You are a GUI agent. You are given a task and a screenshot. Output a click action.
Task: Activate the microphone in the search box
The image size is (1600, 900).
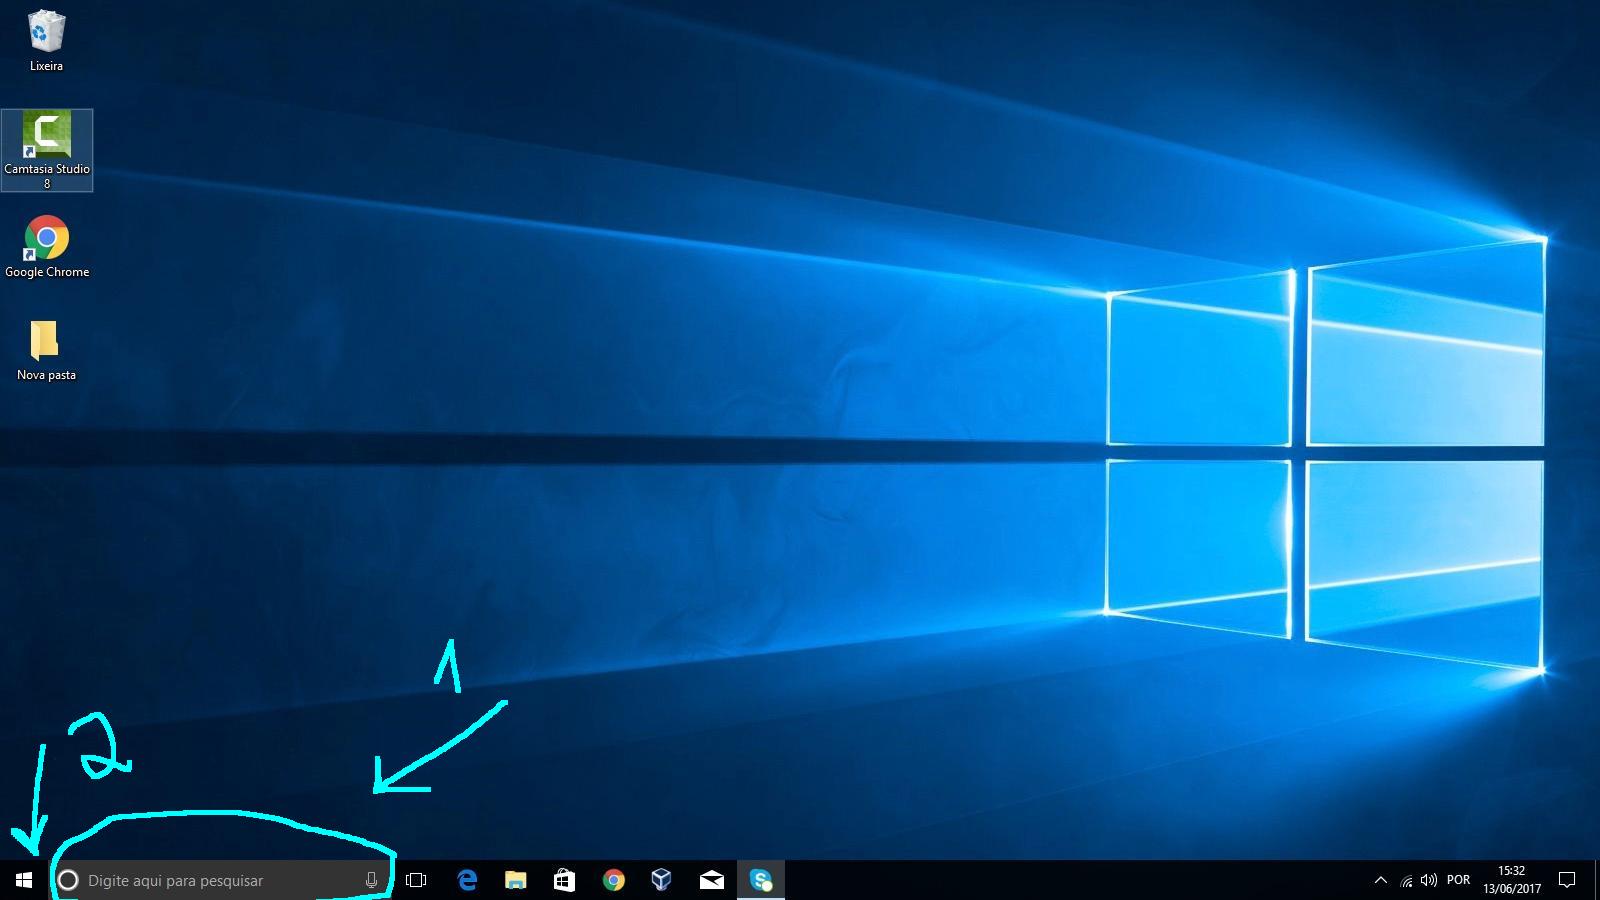pos(371,880)
